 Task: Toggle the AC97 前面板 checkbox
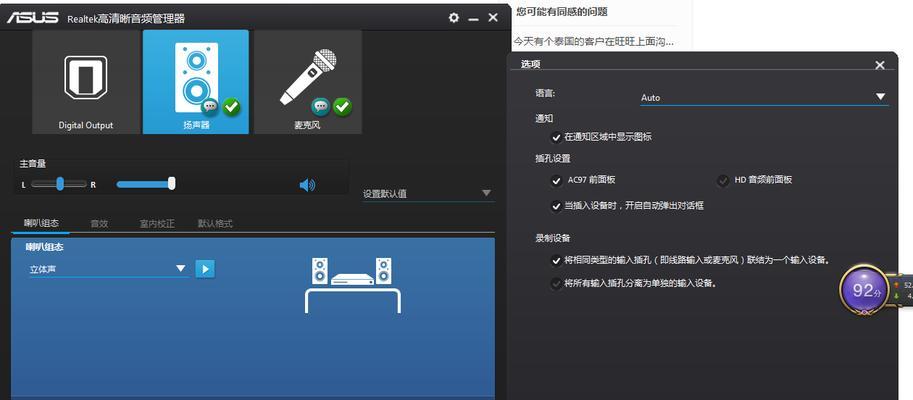pyautogui.click(x=556, y=180)
